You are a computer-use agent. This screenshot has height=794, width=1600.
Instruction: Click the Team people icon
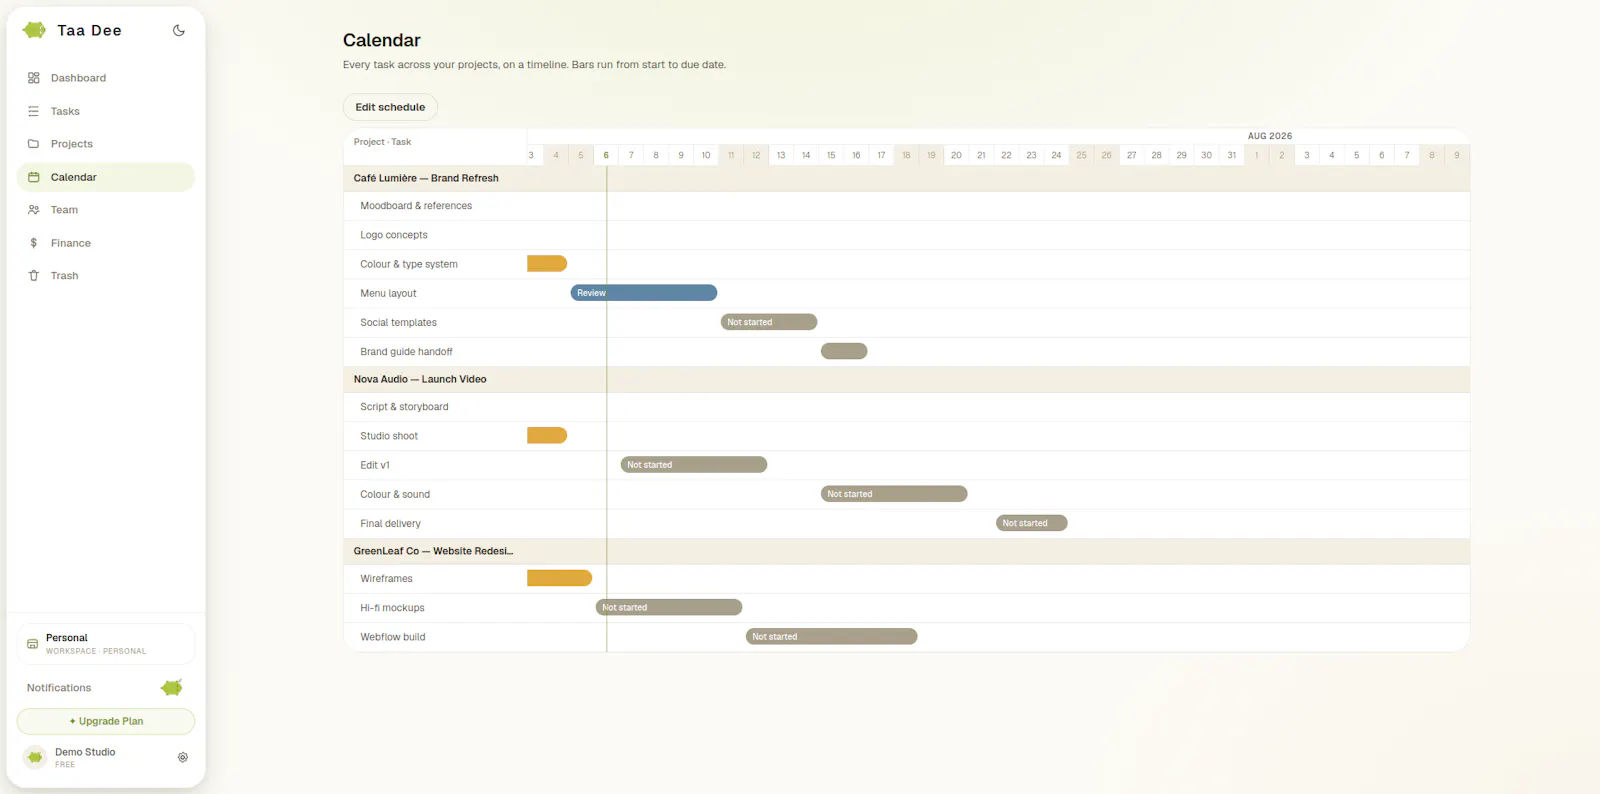[34, 210]
